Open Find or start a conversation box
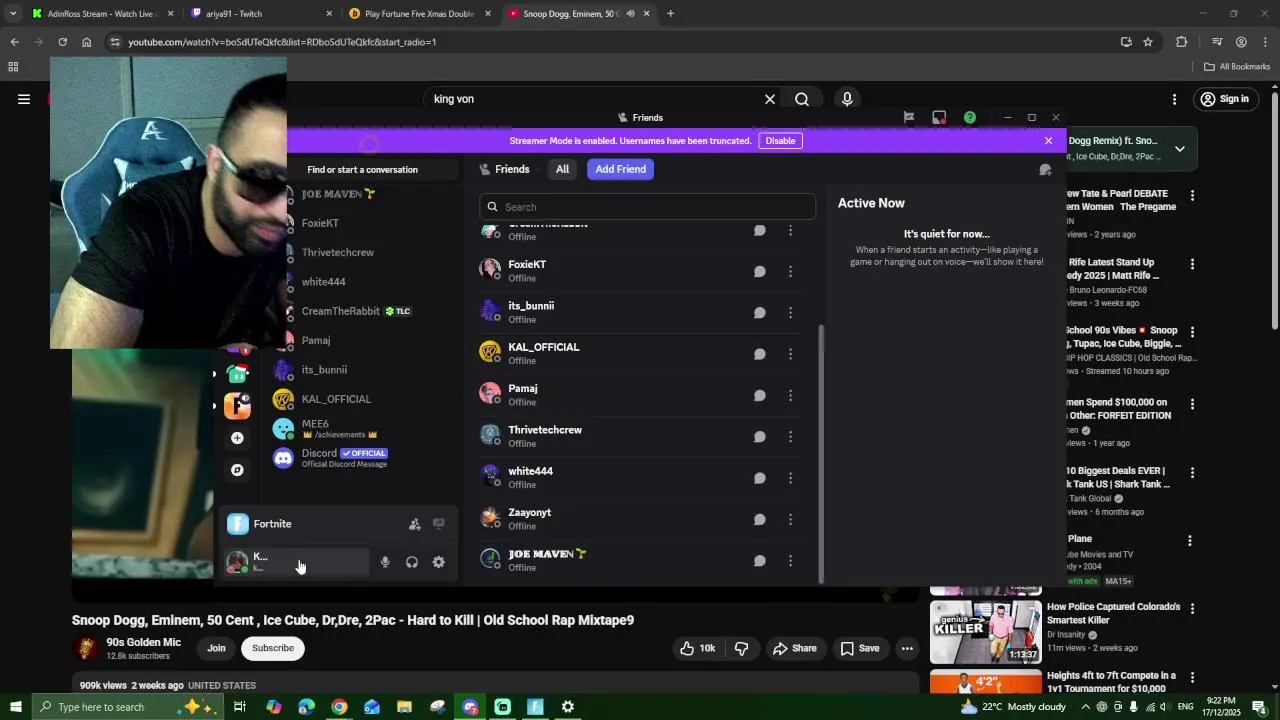 pos(362,170)
